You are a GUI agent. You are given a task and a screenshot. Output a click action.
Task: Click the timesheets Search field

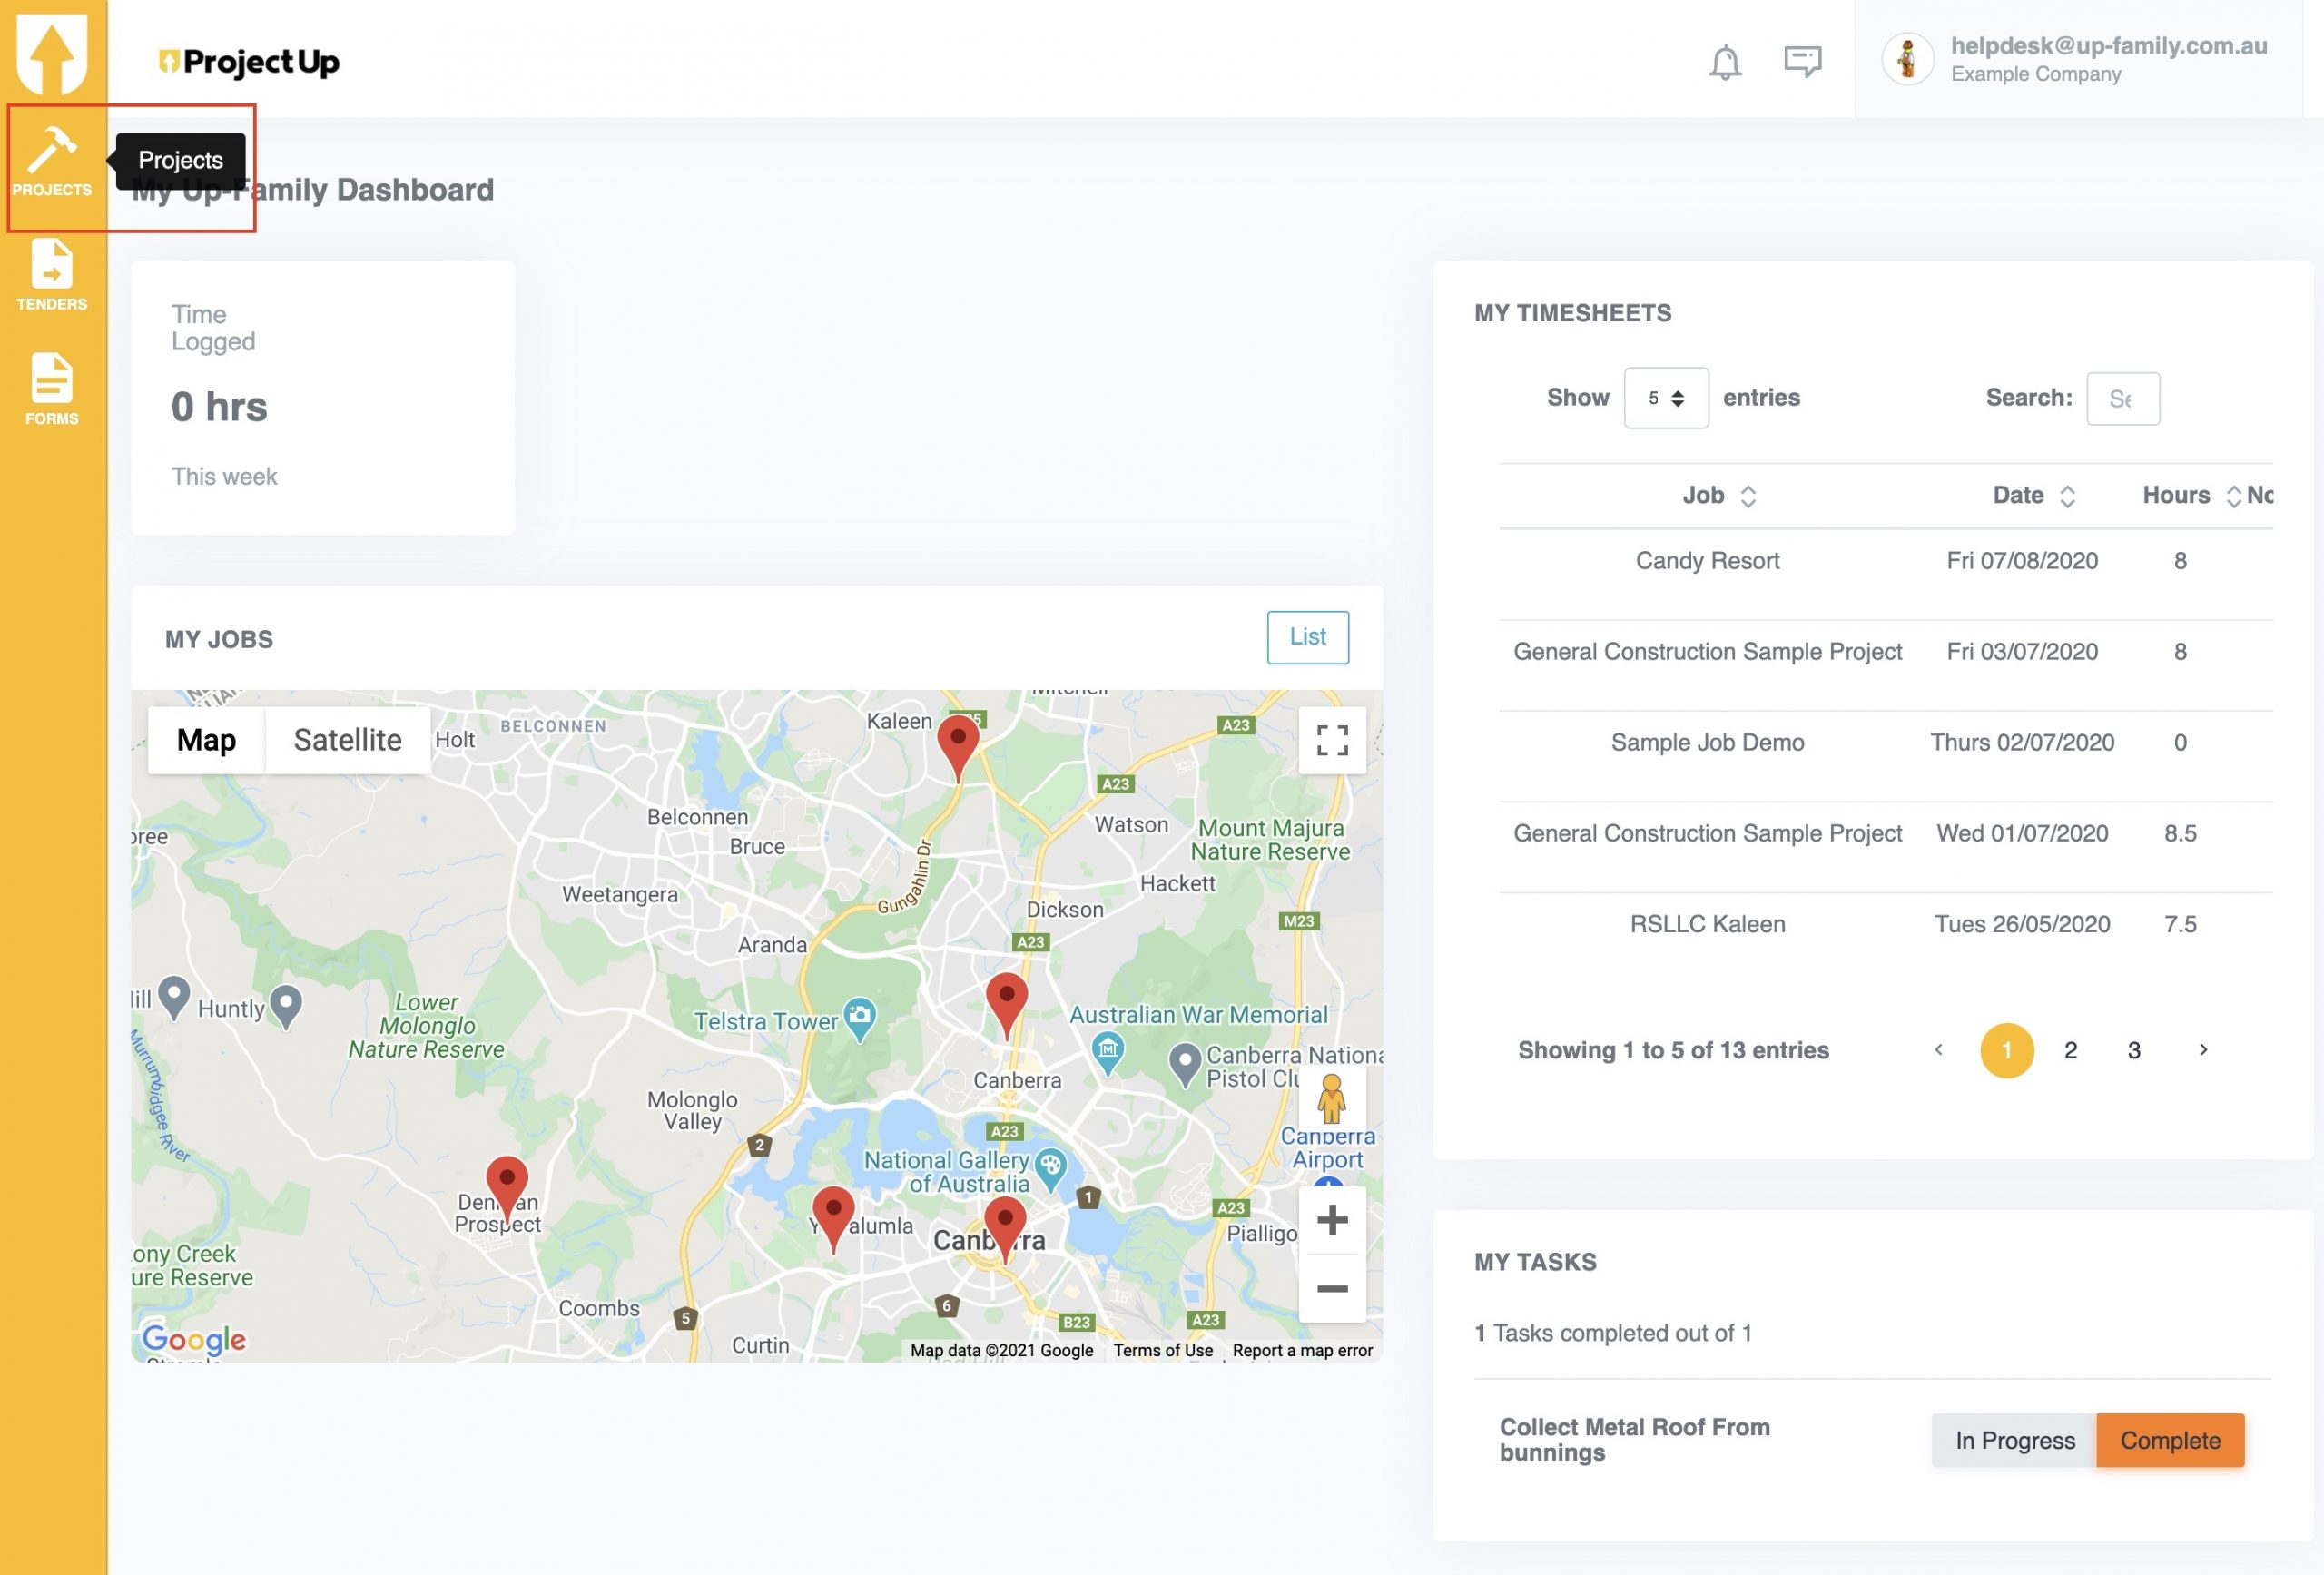pyautogui.click(x=2122, y=398)
